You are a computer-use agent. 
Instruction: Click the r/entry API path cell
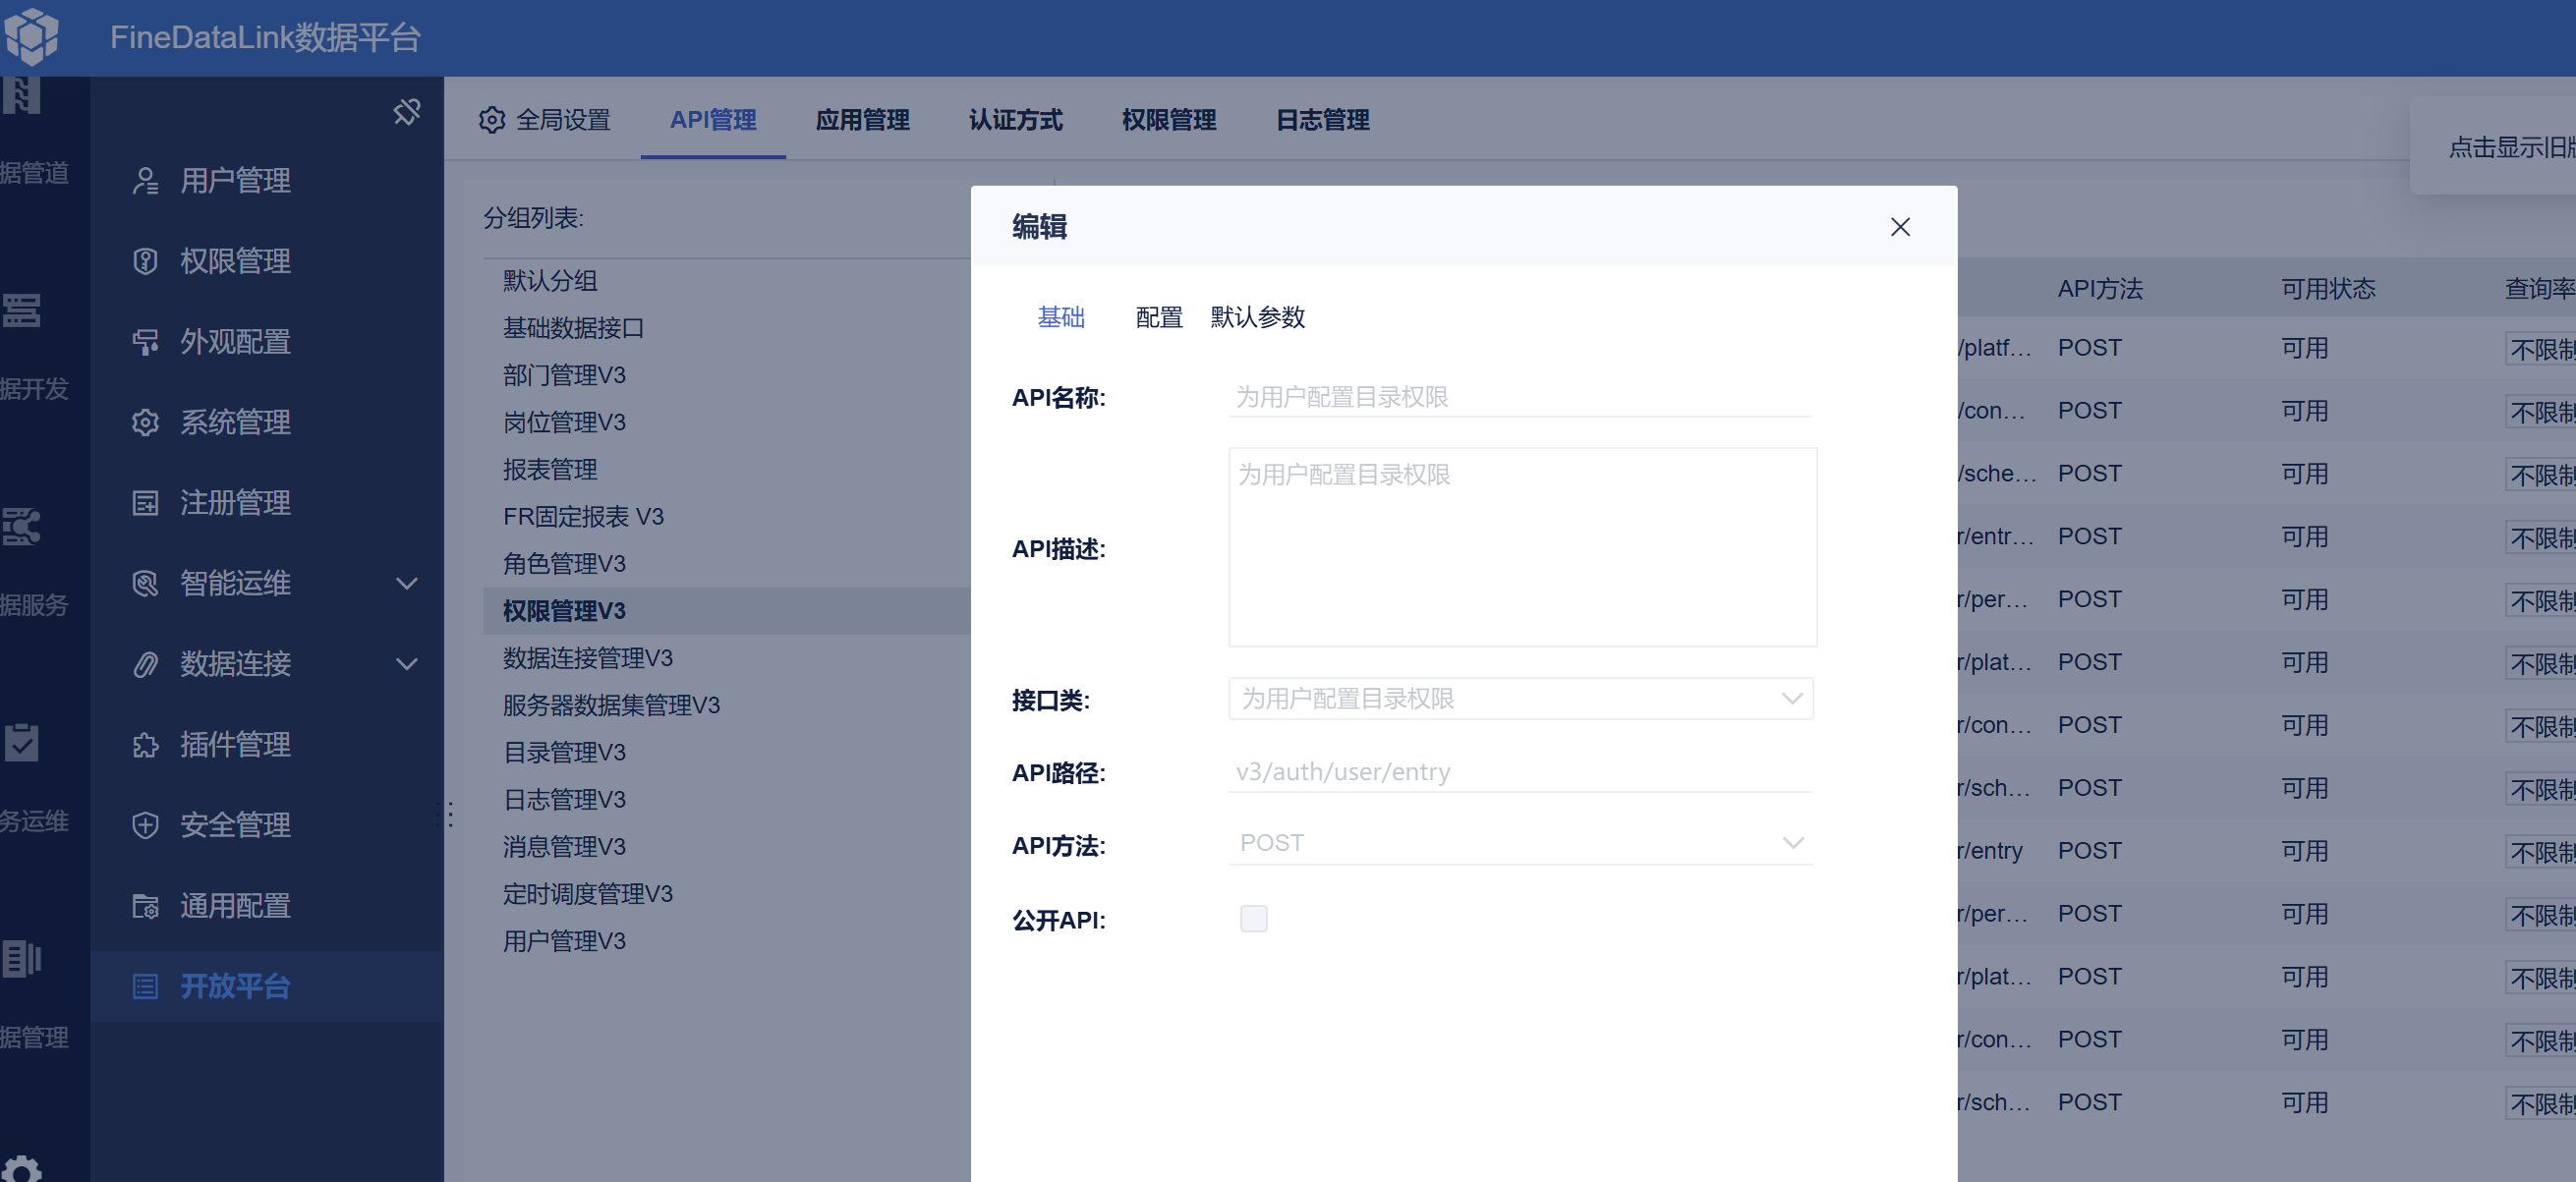(x=1990, y=851)
